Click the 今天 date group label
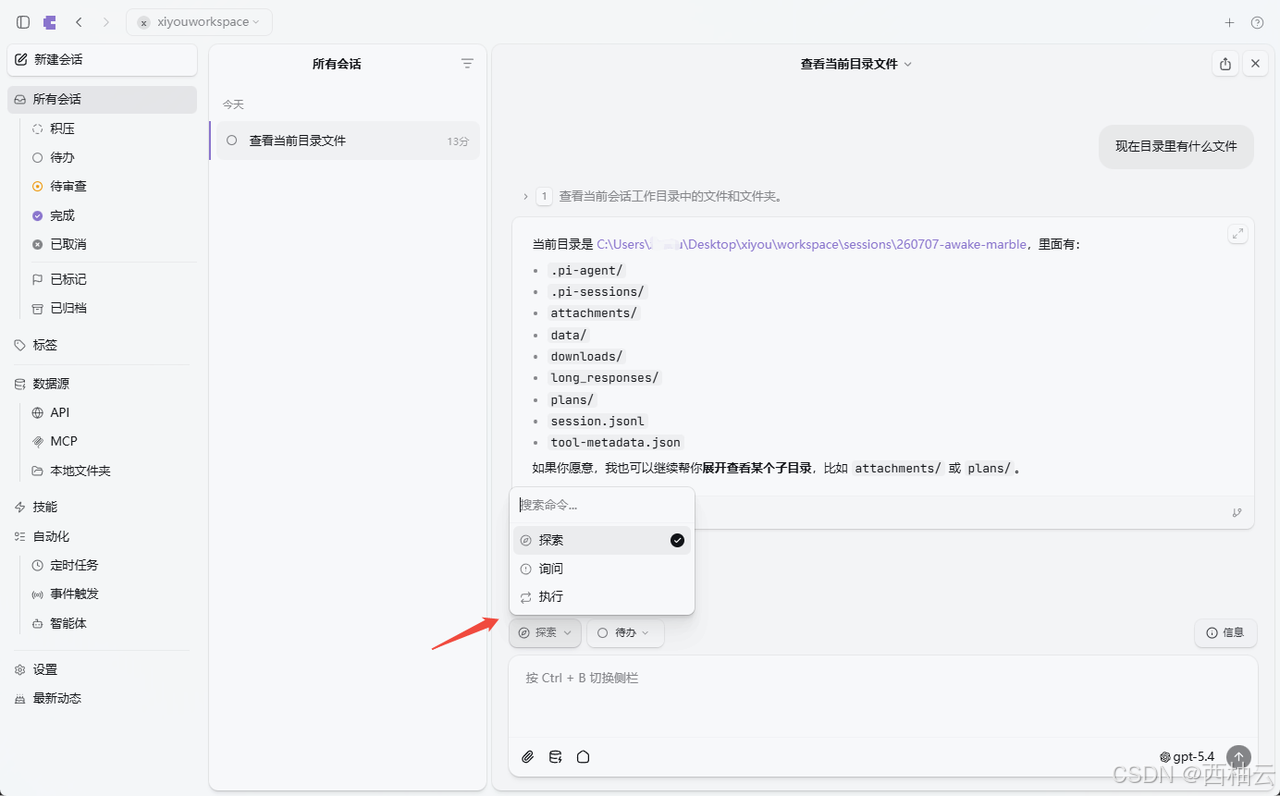 click(233, 104)
